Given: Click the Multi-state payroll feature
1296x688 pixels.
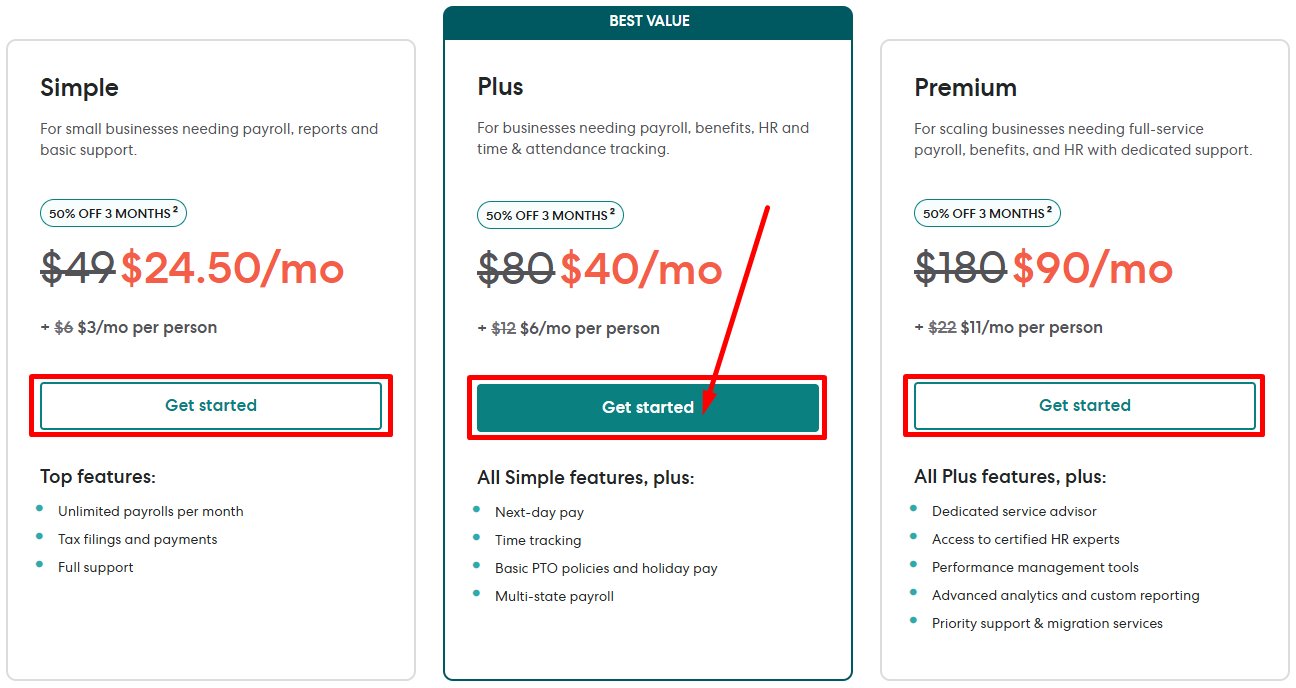Looking at the screenshot, I should point(554,597).
